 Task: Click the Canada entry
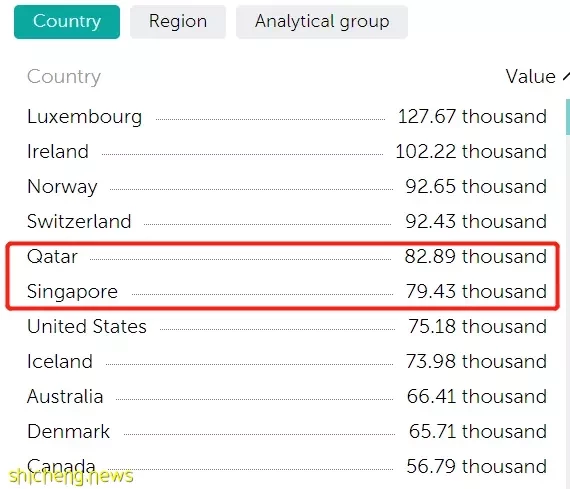click(x=287, y=466)
